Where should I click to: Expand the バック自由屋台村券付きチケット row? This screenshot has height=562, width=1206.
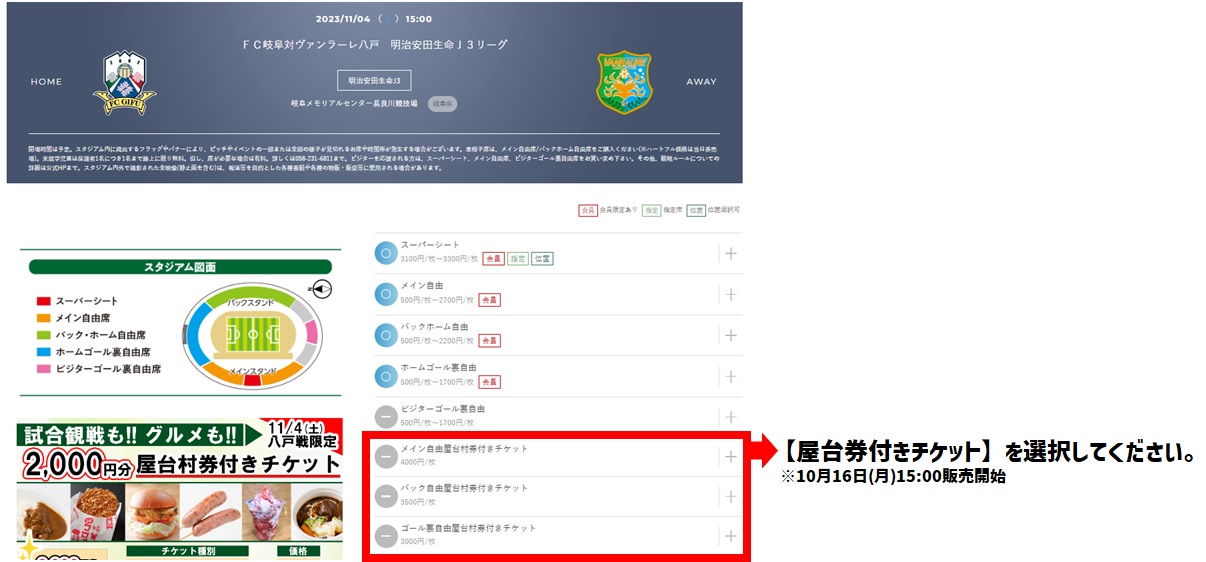click(x=731, y=496)
